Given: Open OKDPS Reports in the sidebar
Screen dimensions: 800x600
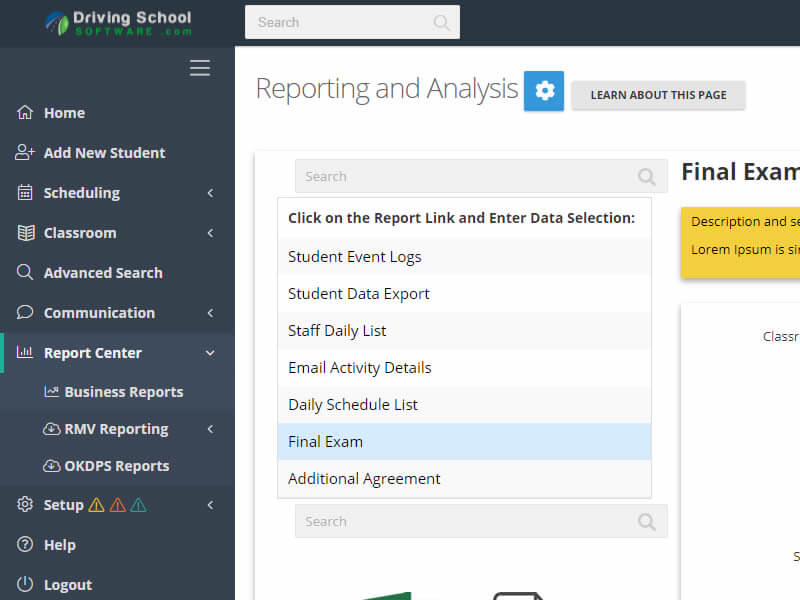Looking at the screenshot, I should (116, 466).
